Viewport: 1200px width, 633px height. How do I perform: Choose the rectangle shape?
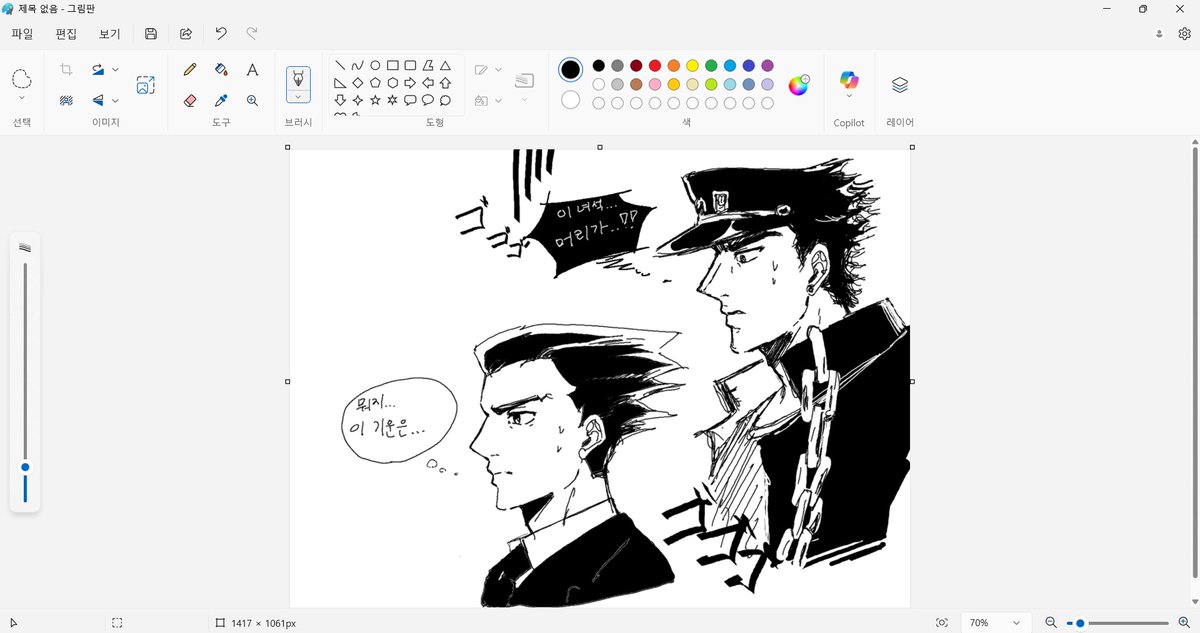(393, 66)
